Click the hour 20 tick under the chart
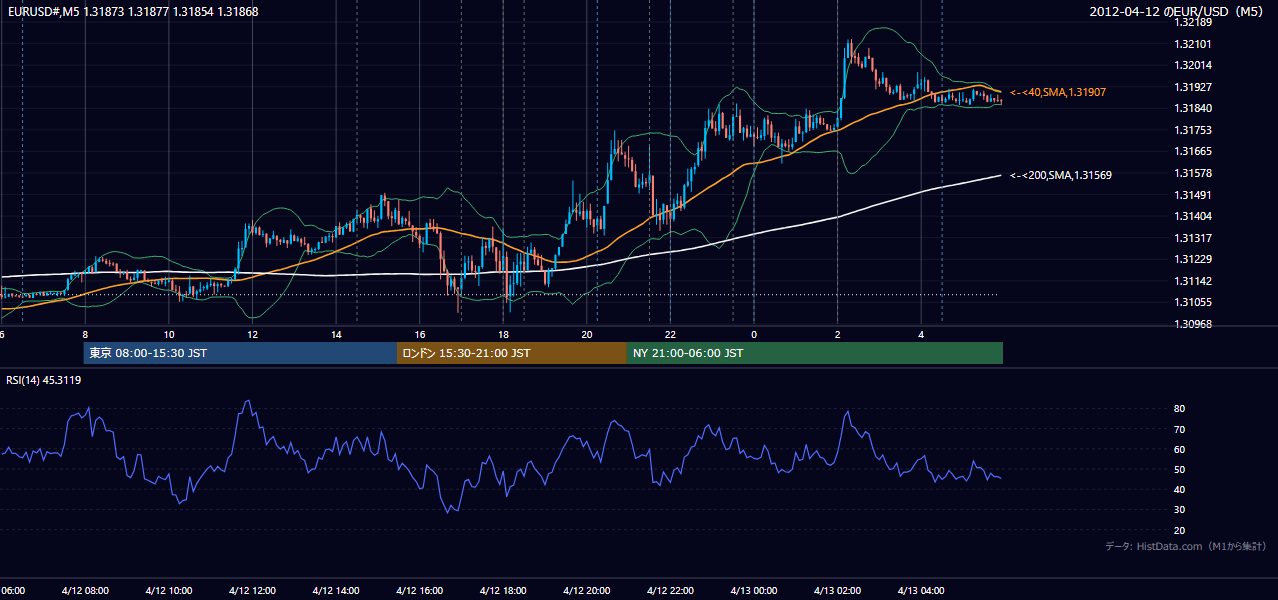Viewport: 1278px width, 600px height. 587,334
